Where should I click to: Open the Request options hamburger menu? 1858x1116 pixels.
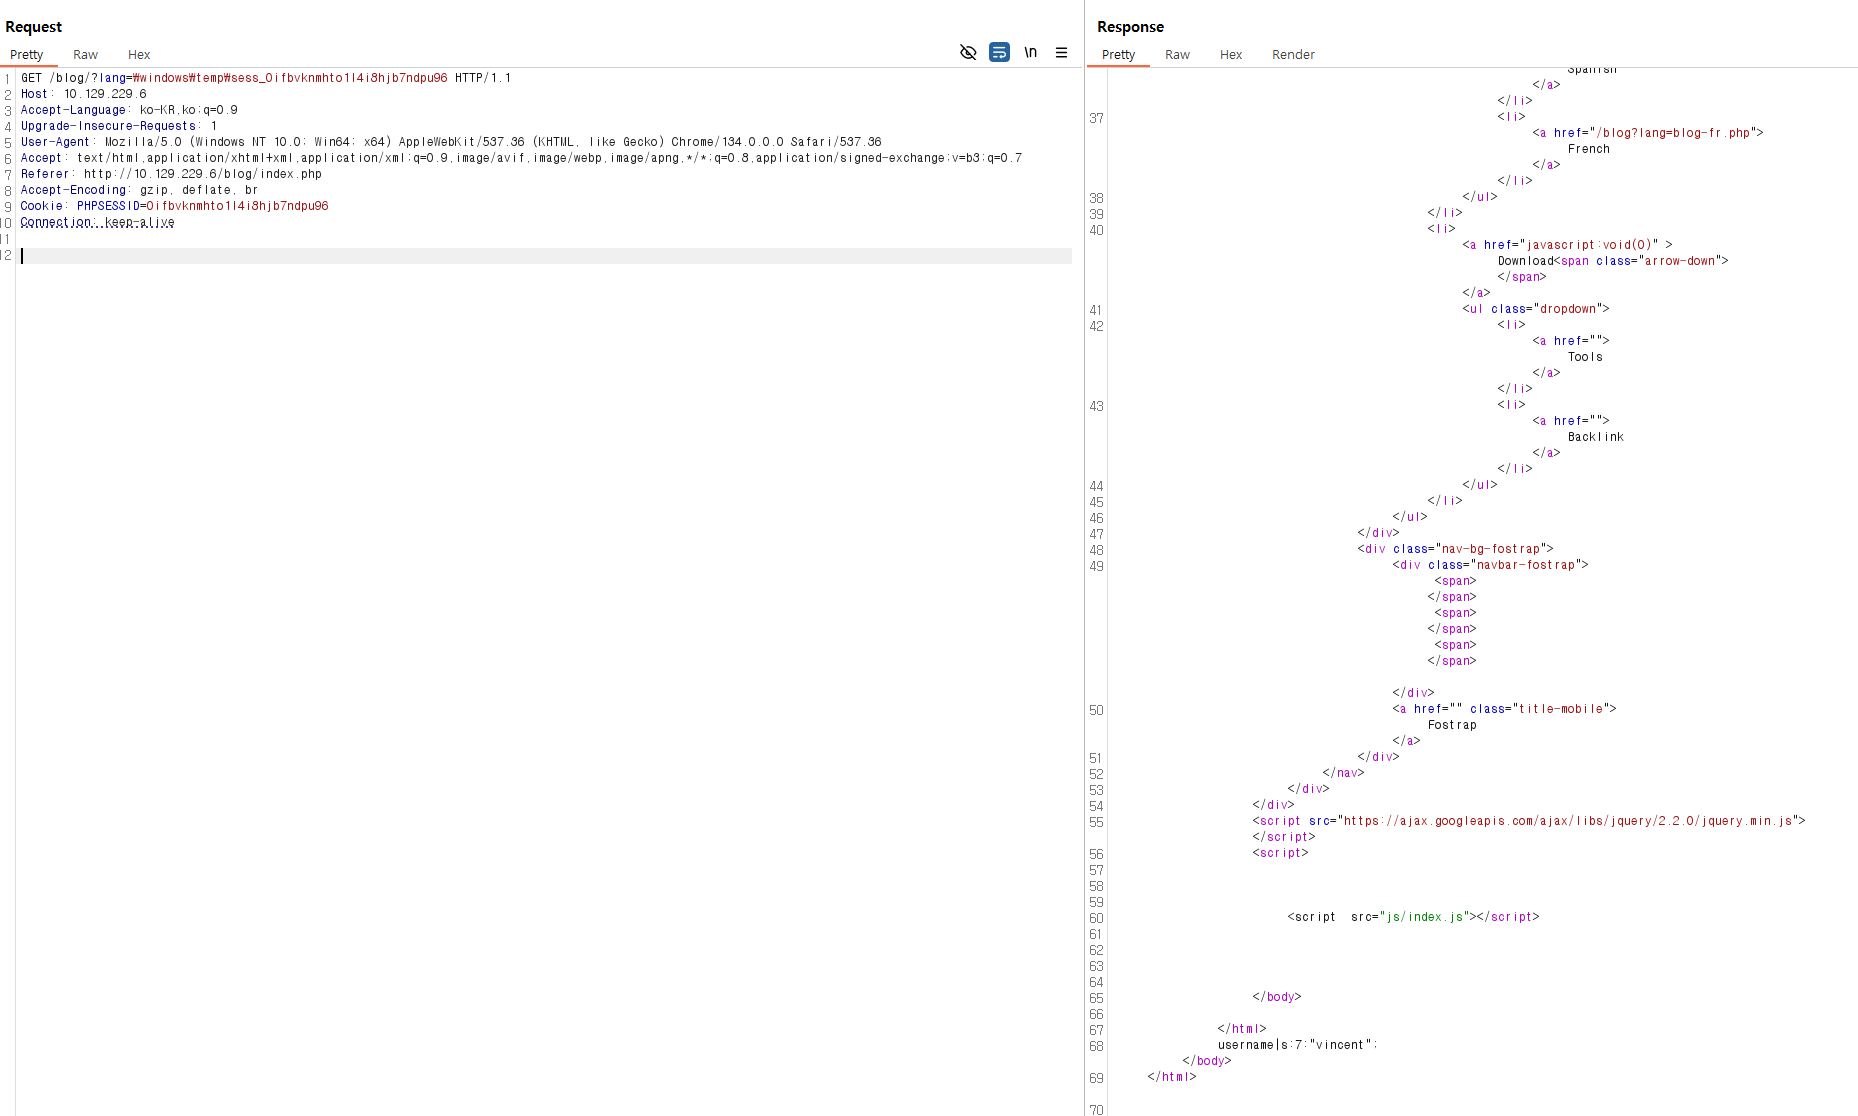pos(1061,52)
